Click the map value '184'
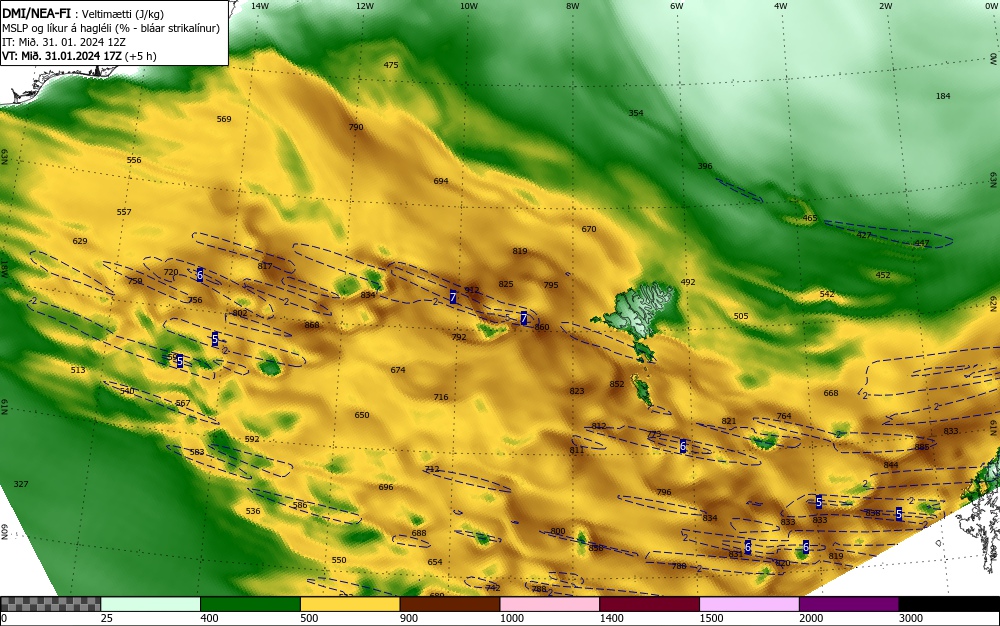This screenshot has height=626, width=1000. [943, 96]
